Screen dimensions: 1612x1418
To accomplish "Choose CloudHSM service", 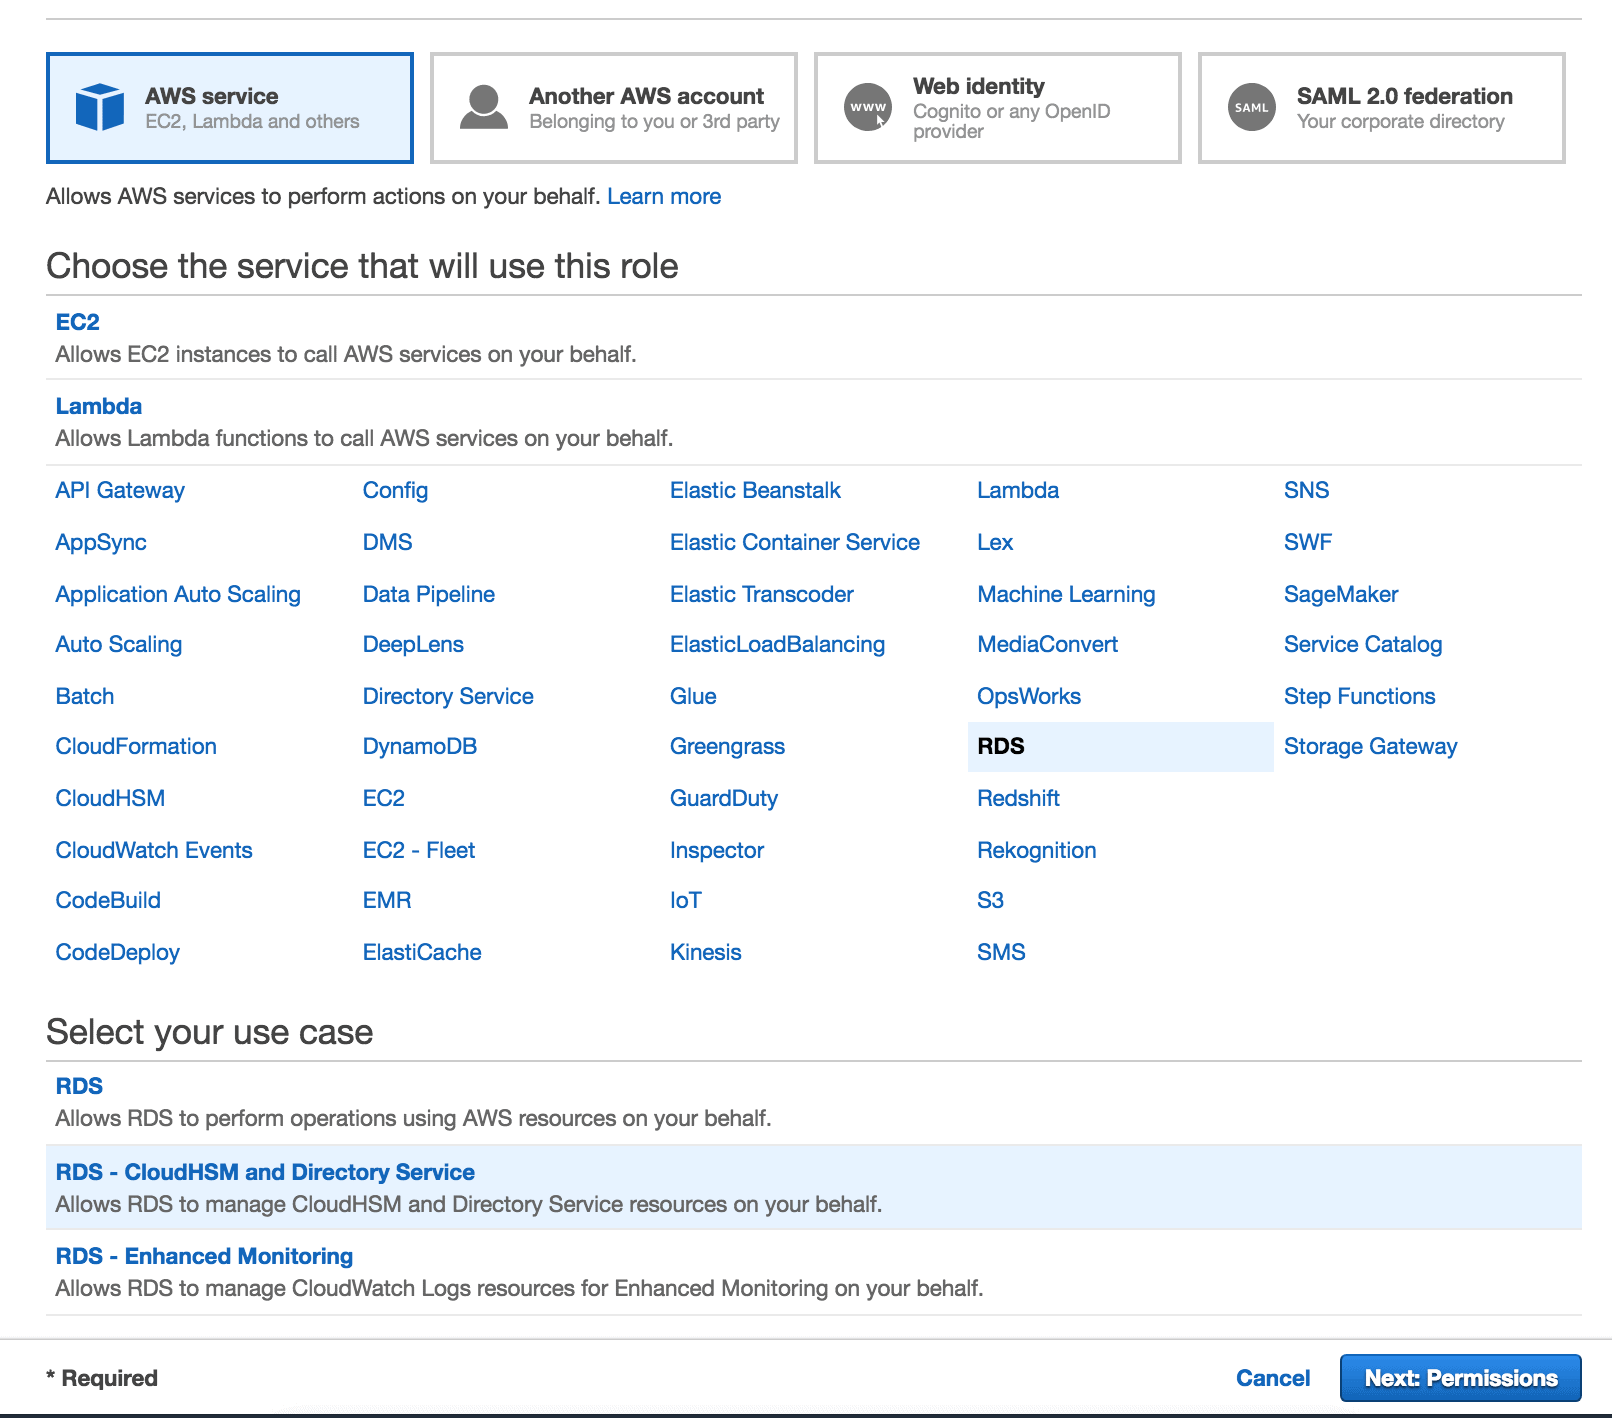I will click(x=110, y=798).
